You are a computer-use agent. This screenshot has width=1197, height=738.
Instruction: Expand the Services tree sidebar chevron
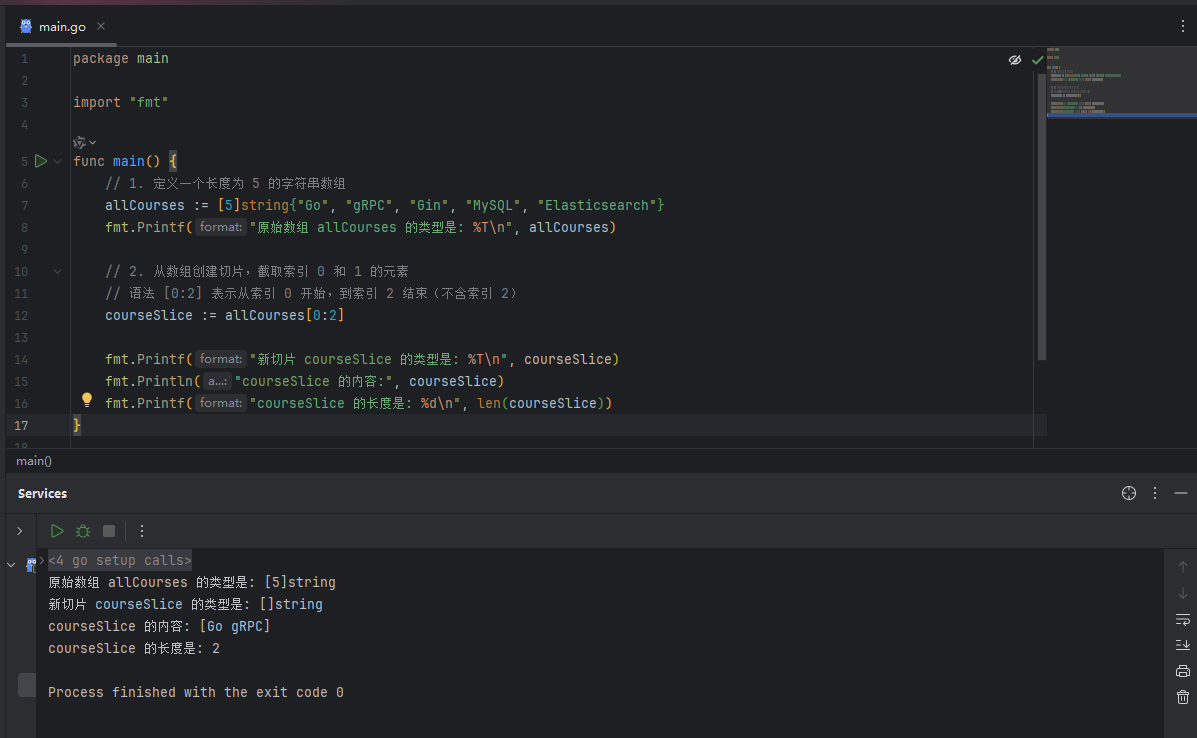[x=20, y=531]
